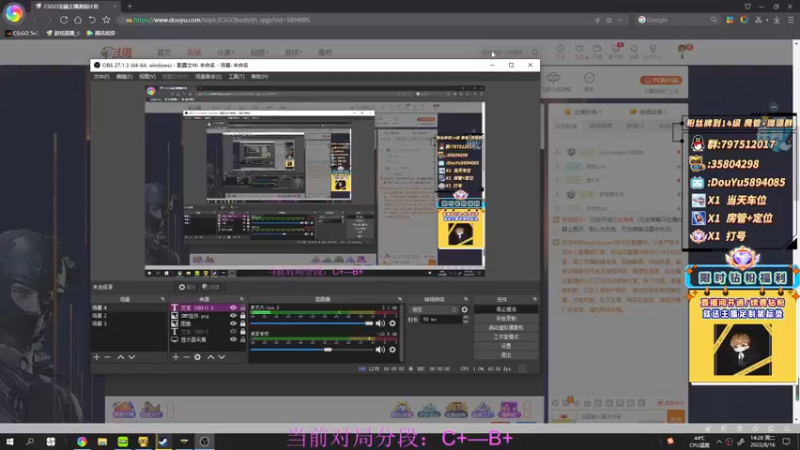
Task: Open source properties gear in Sources panel toolbar
Action: [197, 357]
